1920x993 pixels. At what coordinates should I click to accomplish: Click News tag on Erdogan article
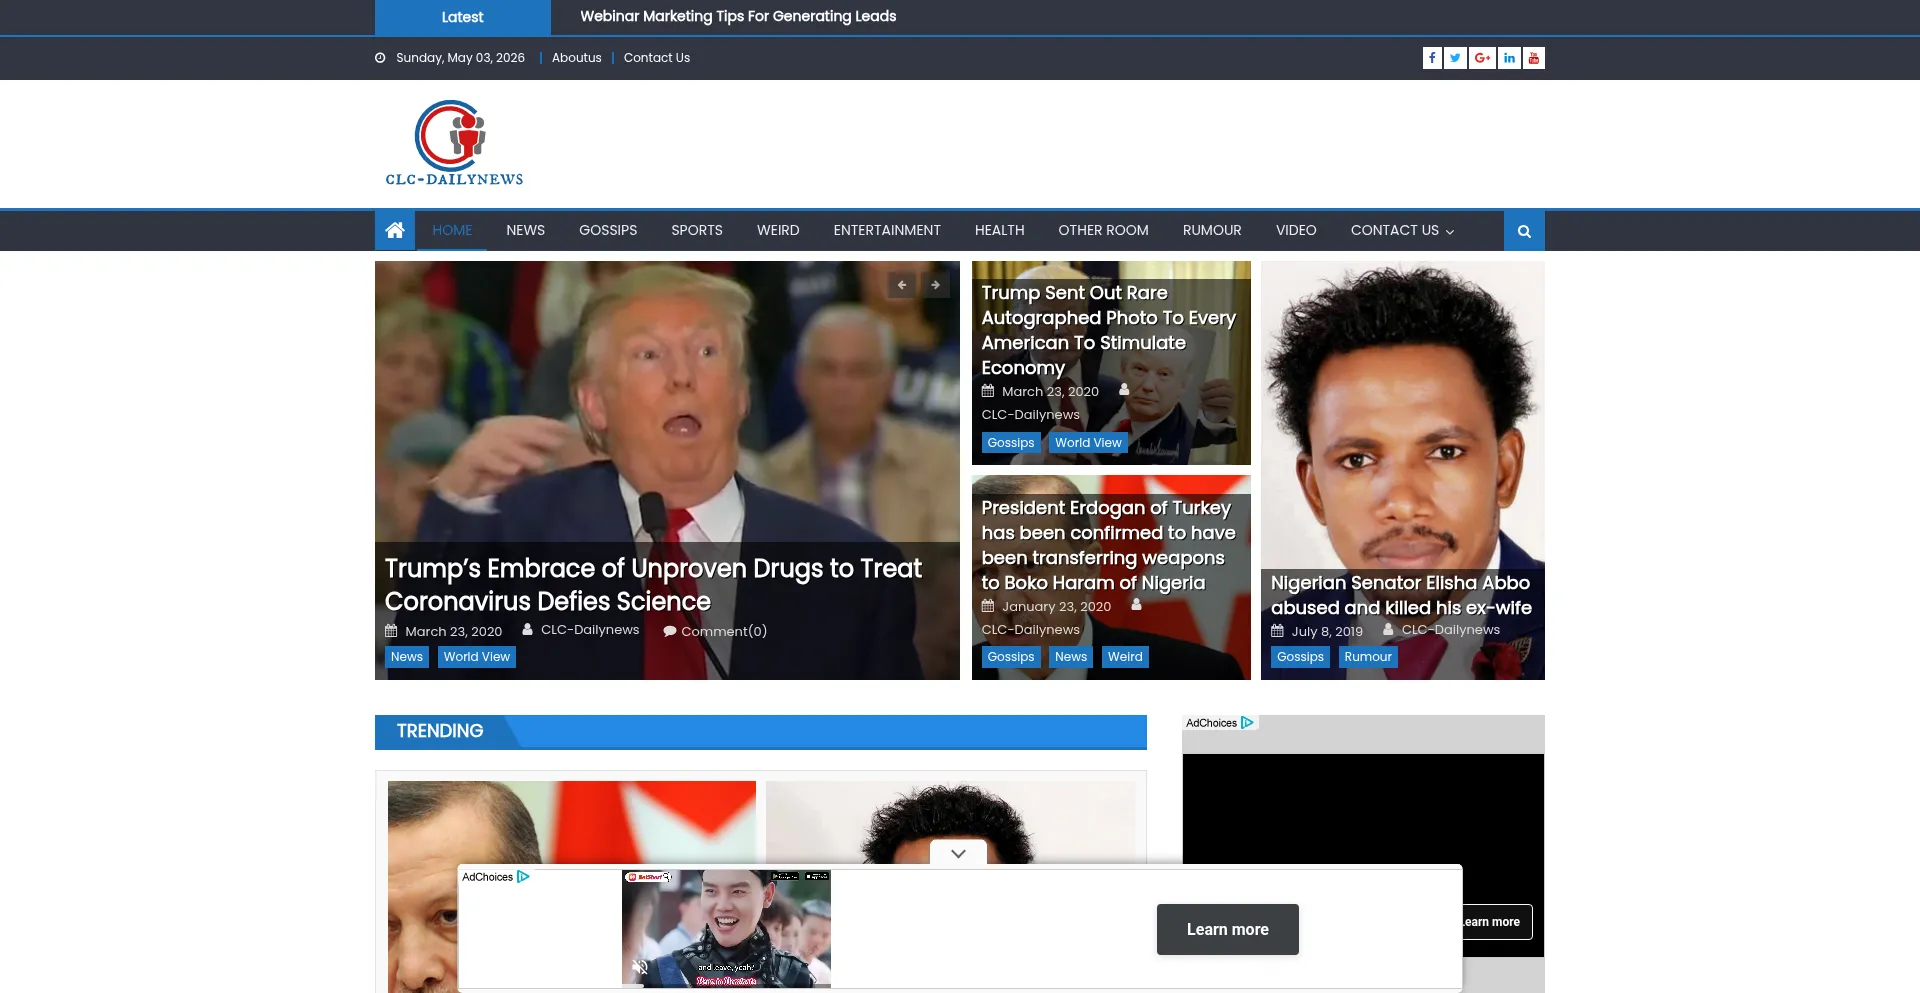(x=1071, y=657)
